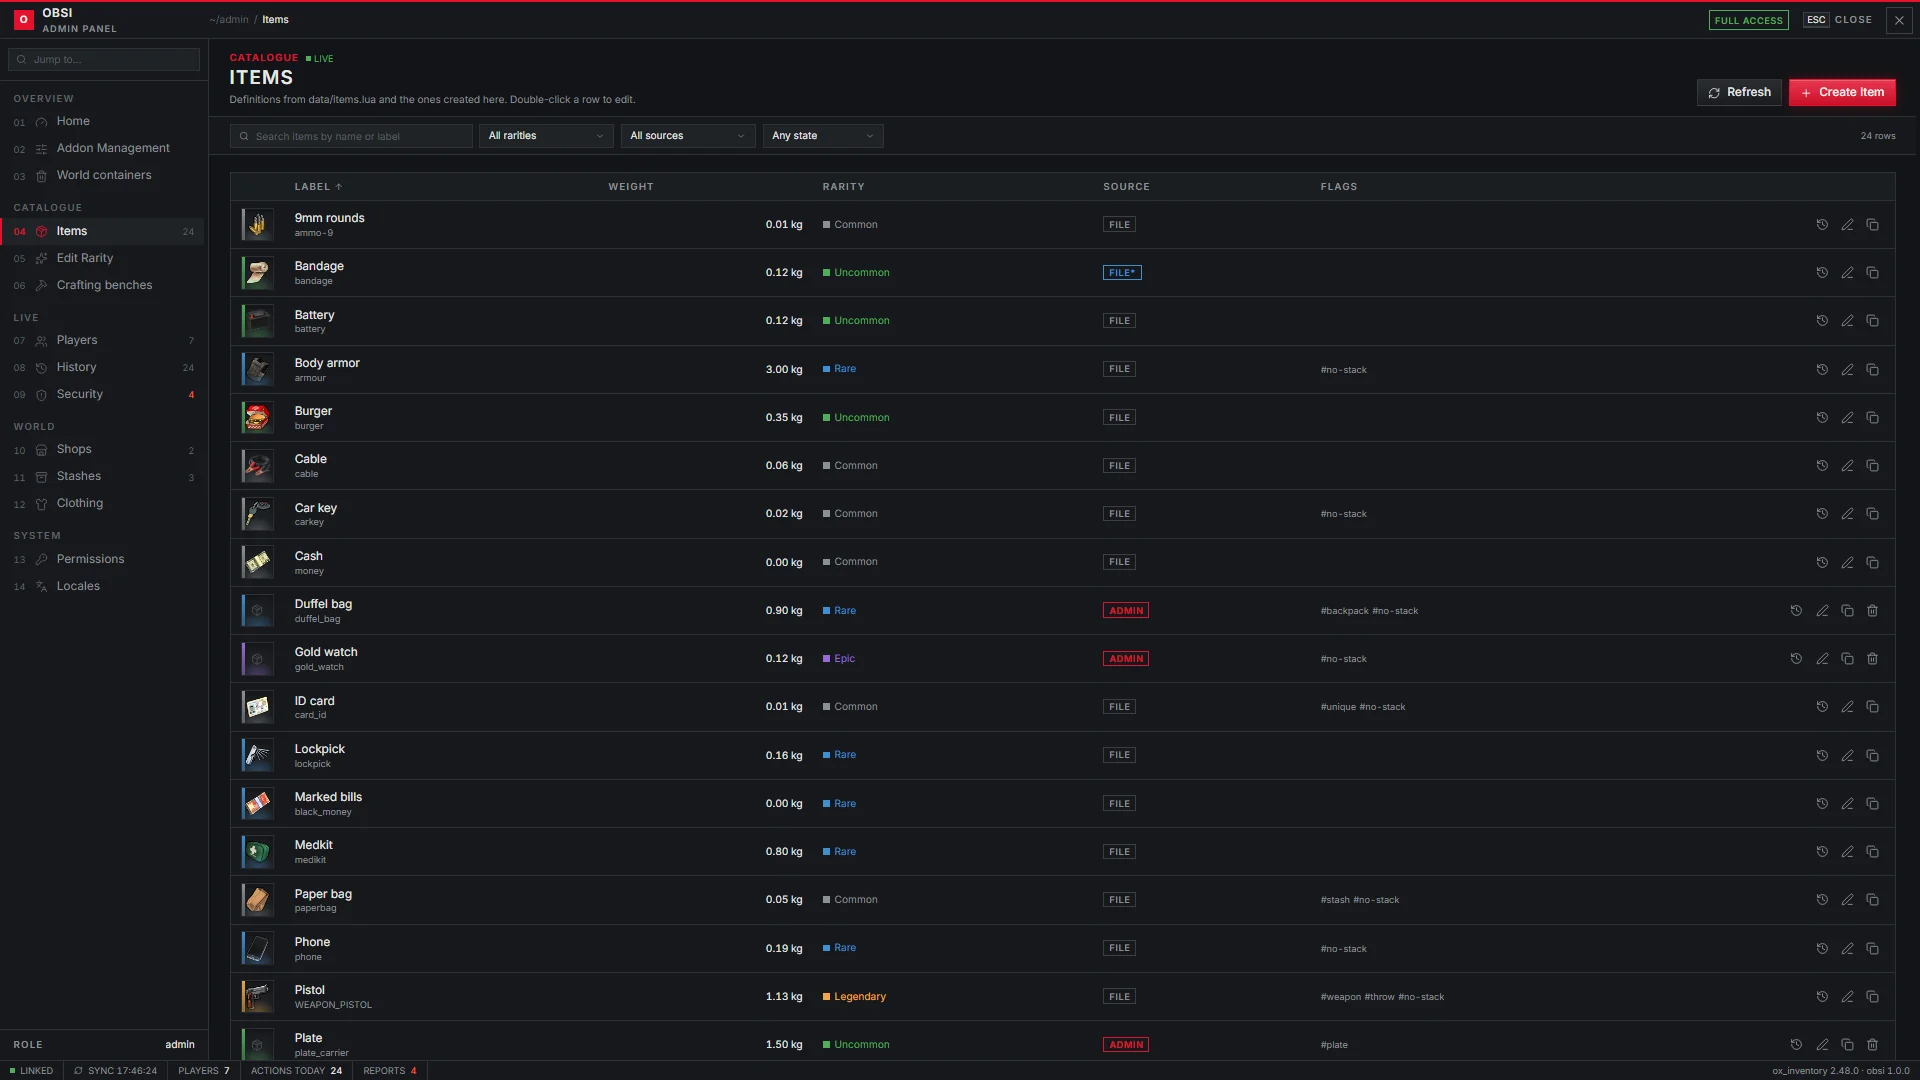
Task: Open history for Marked bills
Action: [x=1822, y=804]
